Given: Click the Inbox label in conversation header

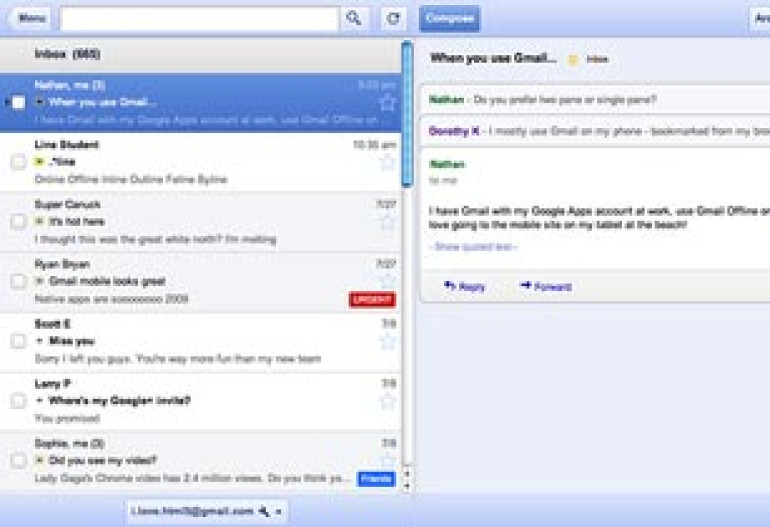Looking at the screenshot, I should pyautogui.click(x=597, y=59).
